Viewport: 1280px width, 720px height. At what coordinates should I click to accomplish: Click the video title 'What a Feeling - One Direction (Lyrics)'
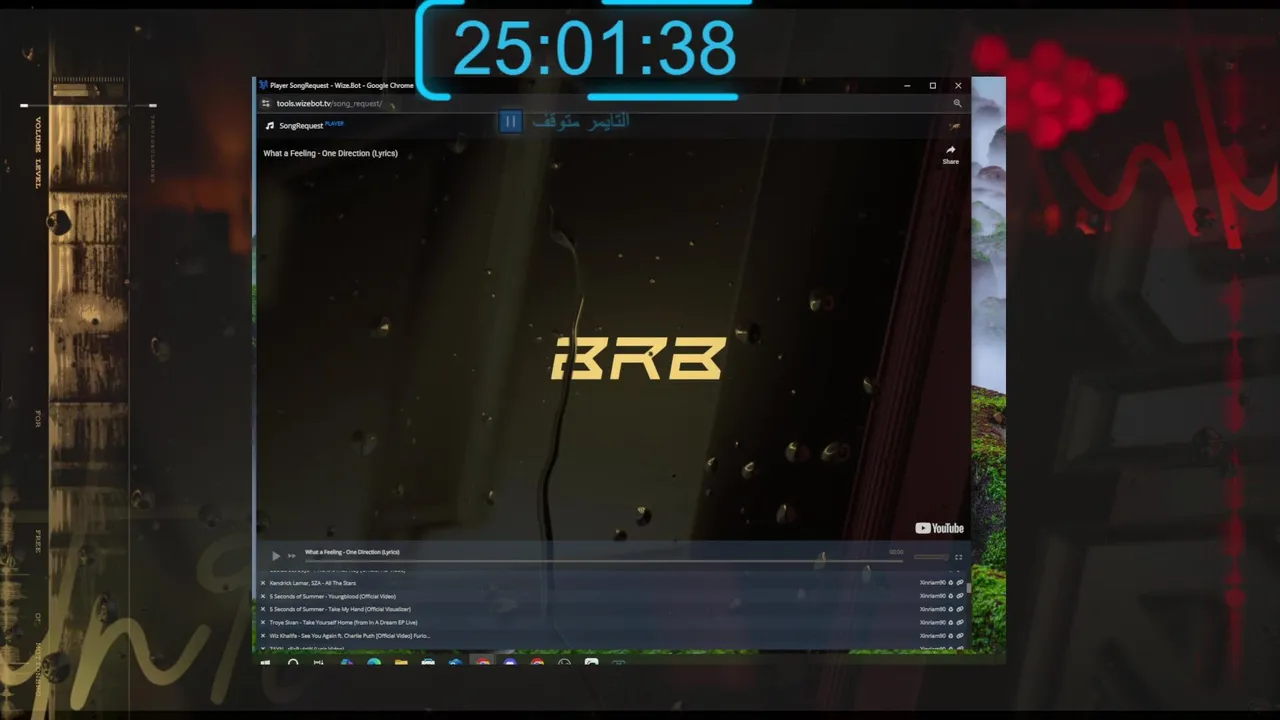[x=330, y=153]
